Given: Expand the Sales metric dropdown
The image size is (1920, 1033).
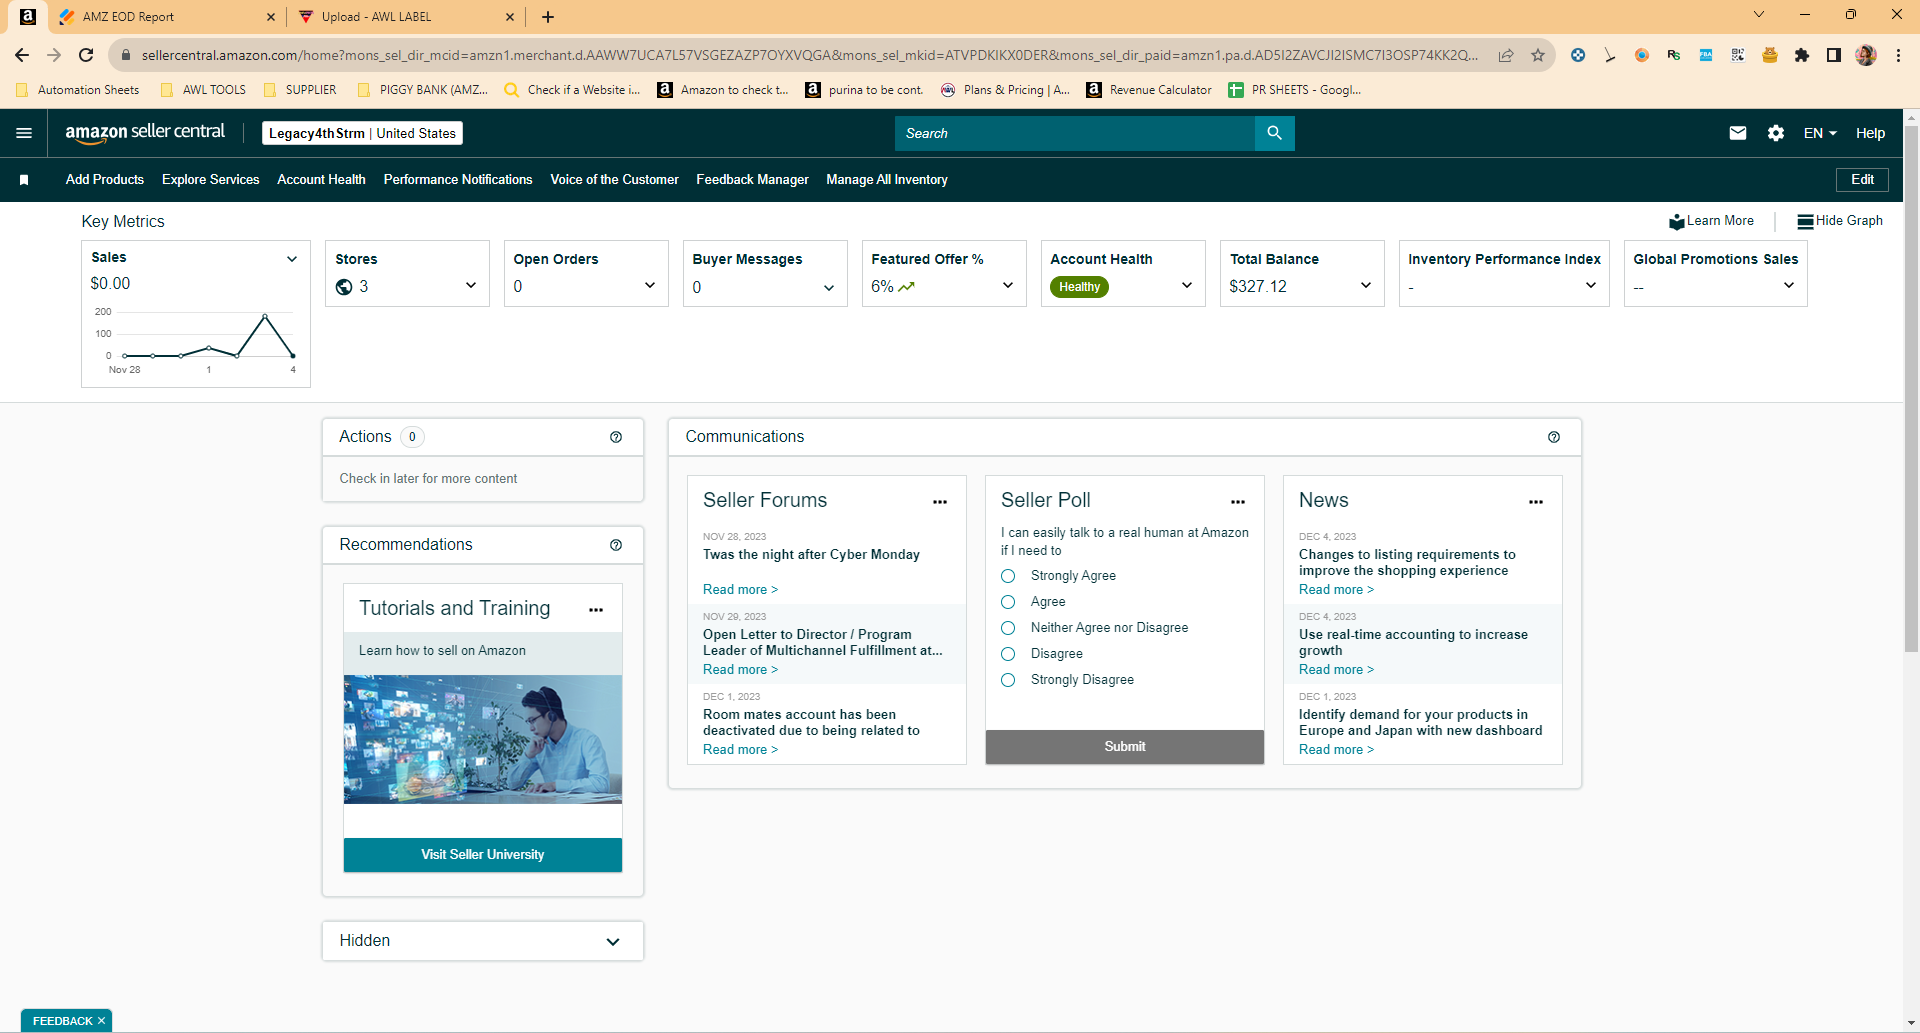Looking at the screenshot, I should (x=292, y=259).
